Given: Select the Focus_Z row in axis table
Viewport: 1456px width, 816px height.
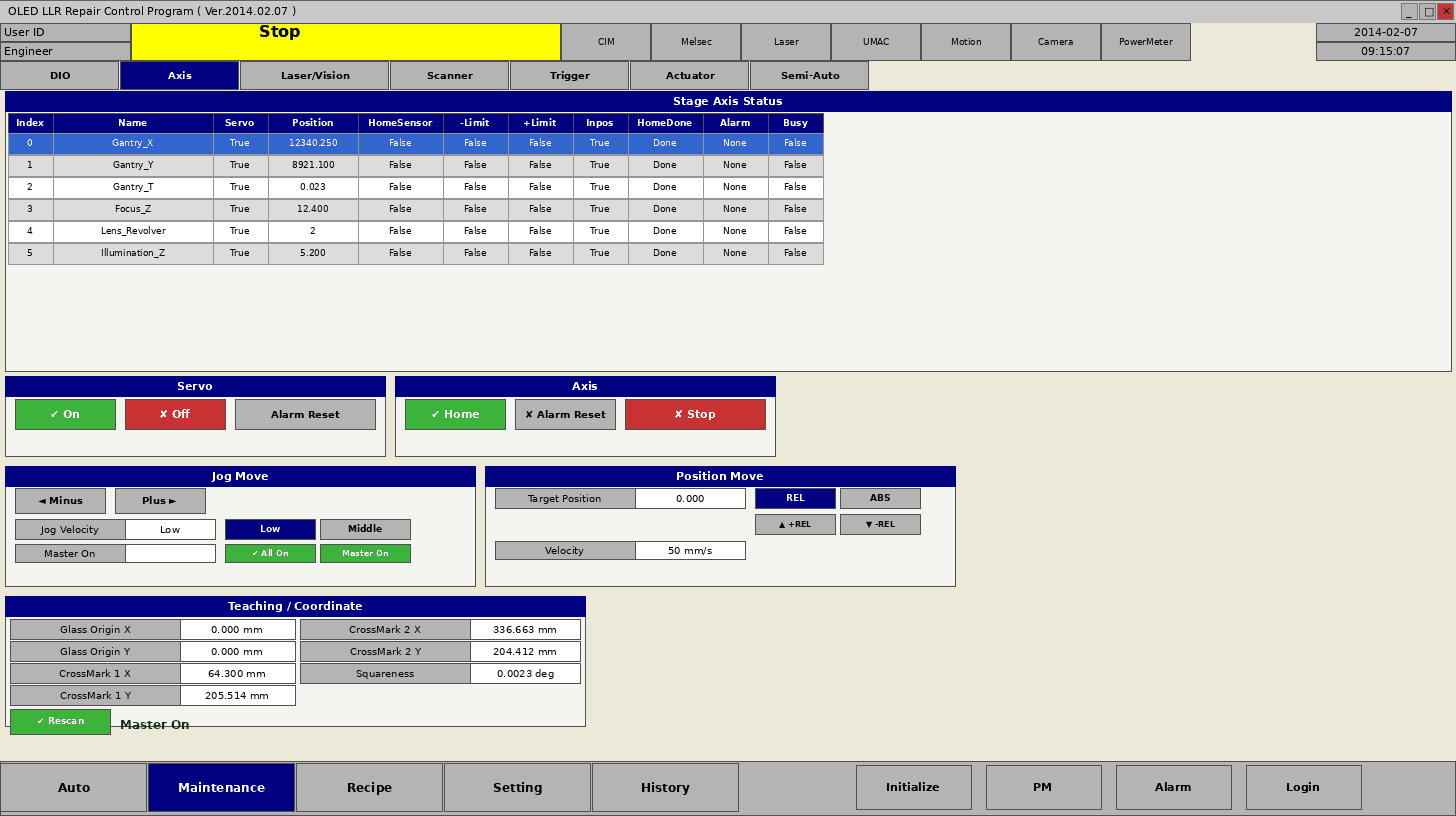Looking at the screenshot, I should pos(133,210).
